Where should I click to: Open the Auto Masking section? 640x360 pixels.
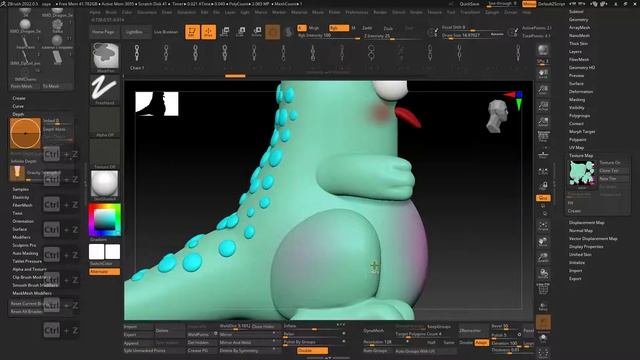[x=25, y=253]
